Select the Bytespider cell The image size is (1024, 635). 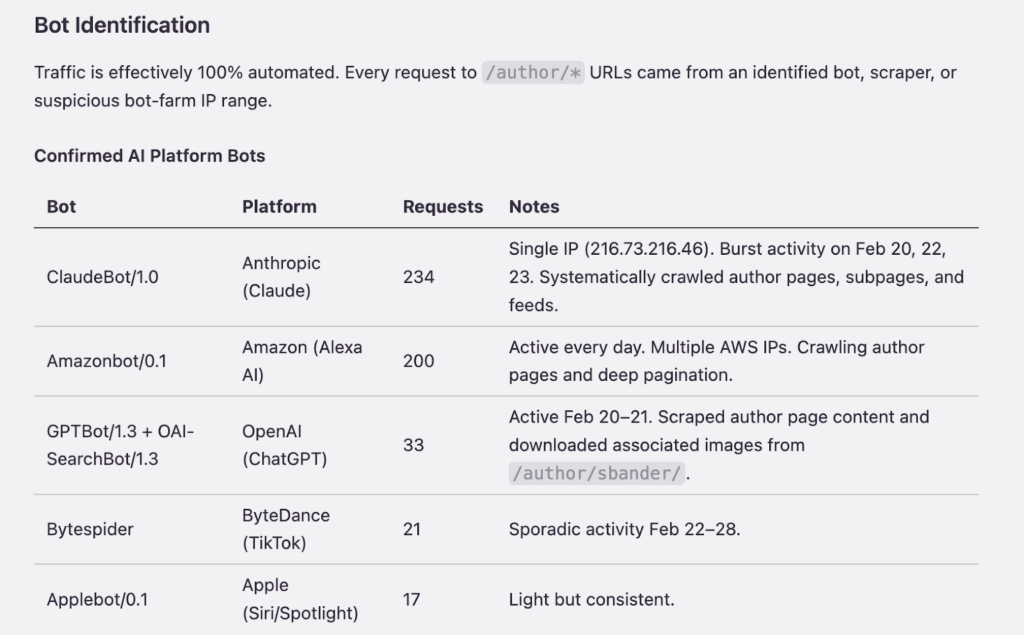90,529
